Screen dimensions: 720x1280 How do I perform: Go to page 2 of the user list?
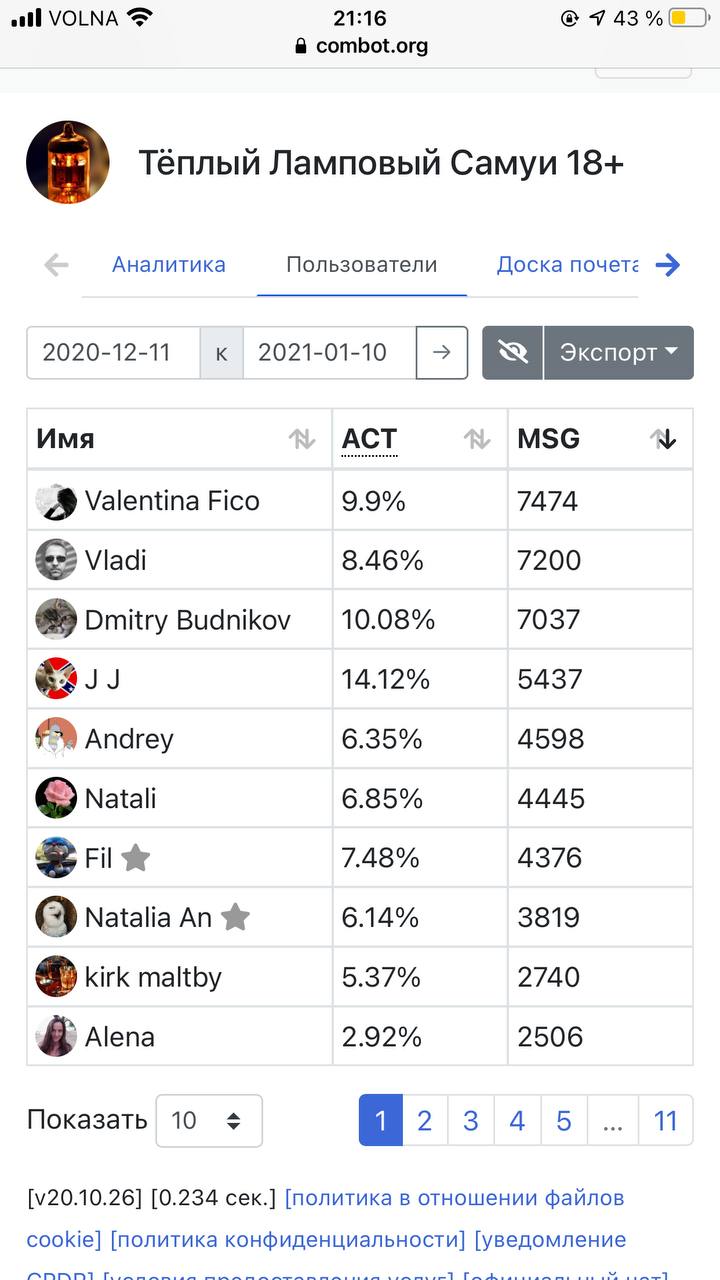pyautogui.click(x=424, y=1120)
